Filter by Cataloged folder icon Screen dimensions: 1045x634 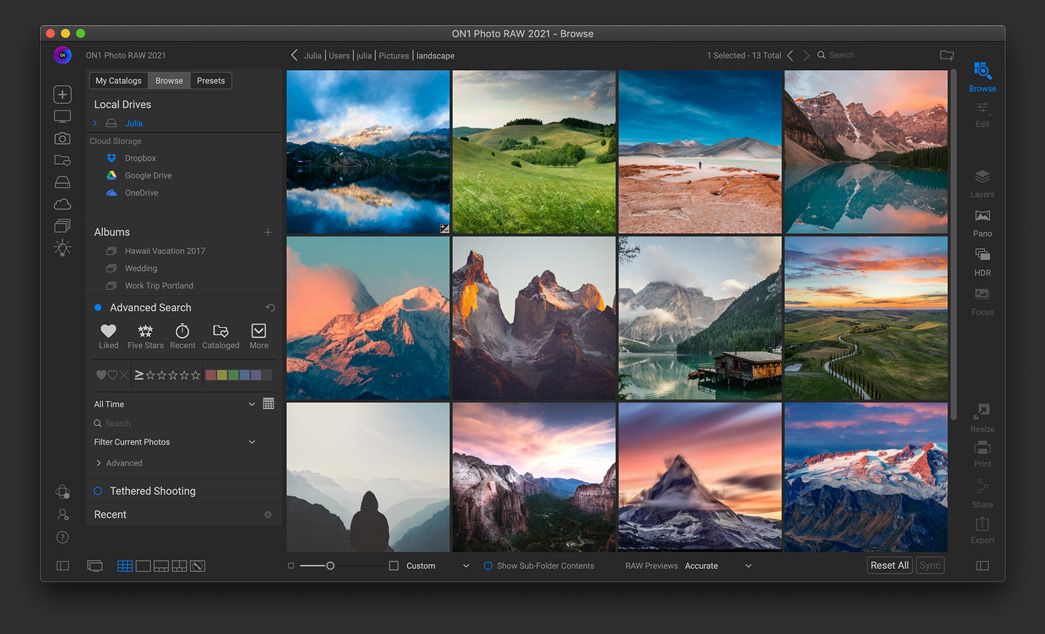[x=221, y=331]
